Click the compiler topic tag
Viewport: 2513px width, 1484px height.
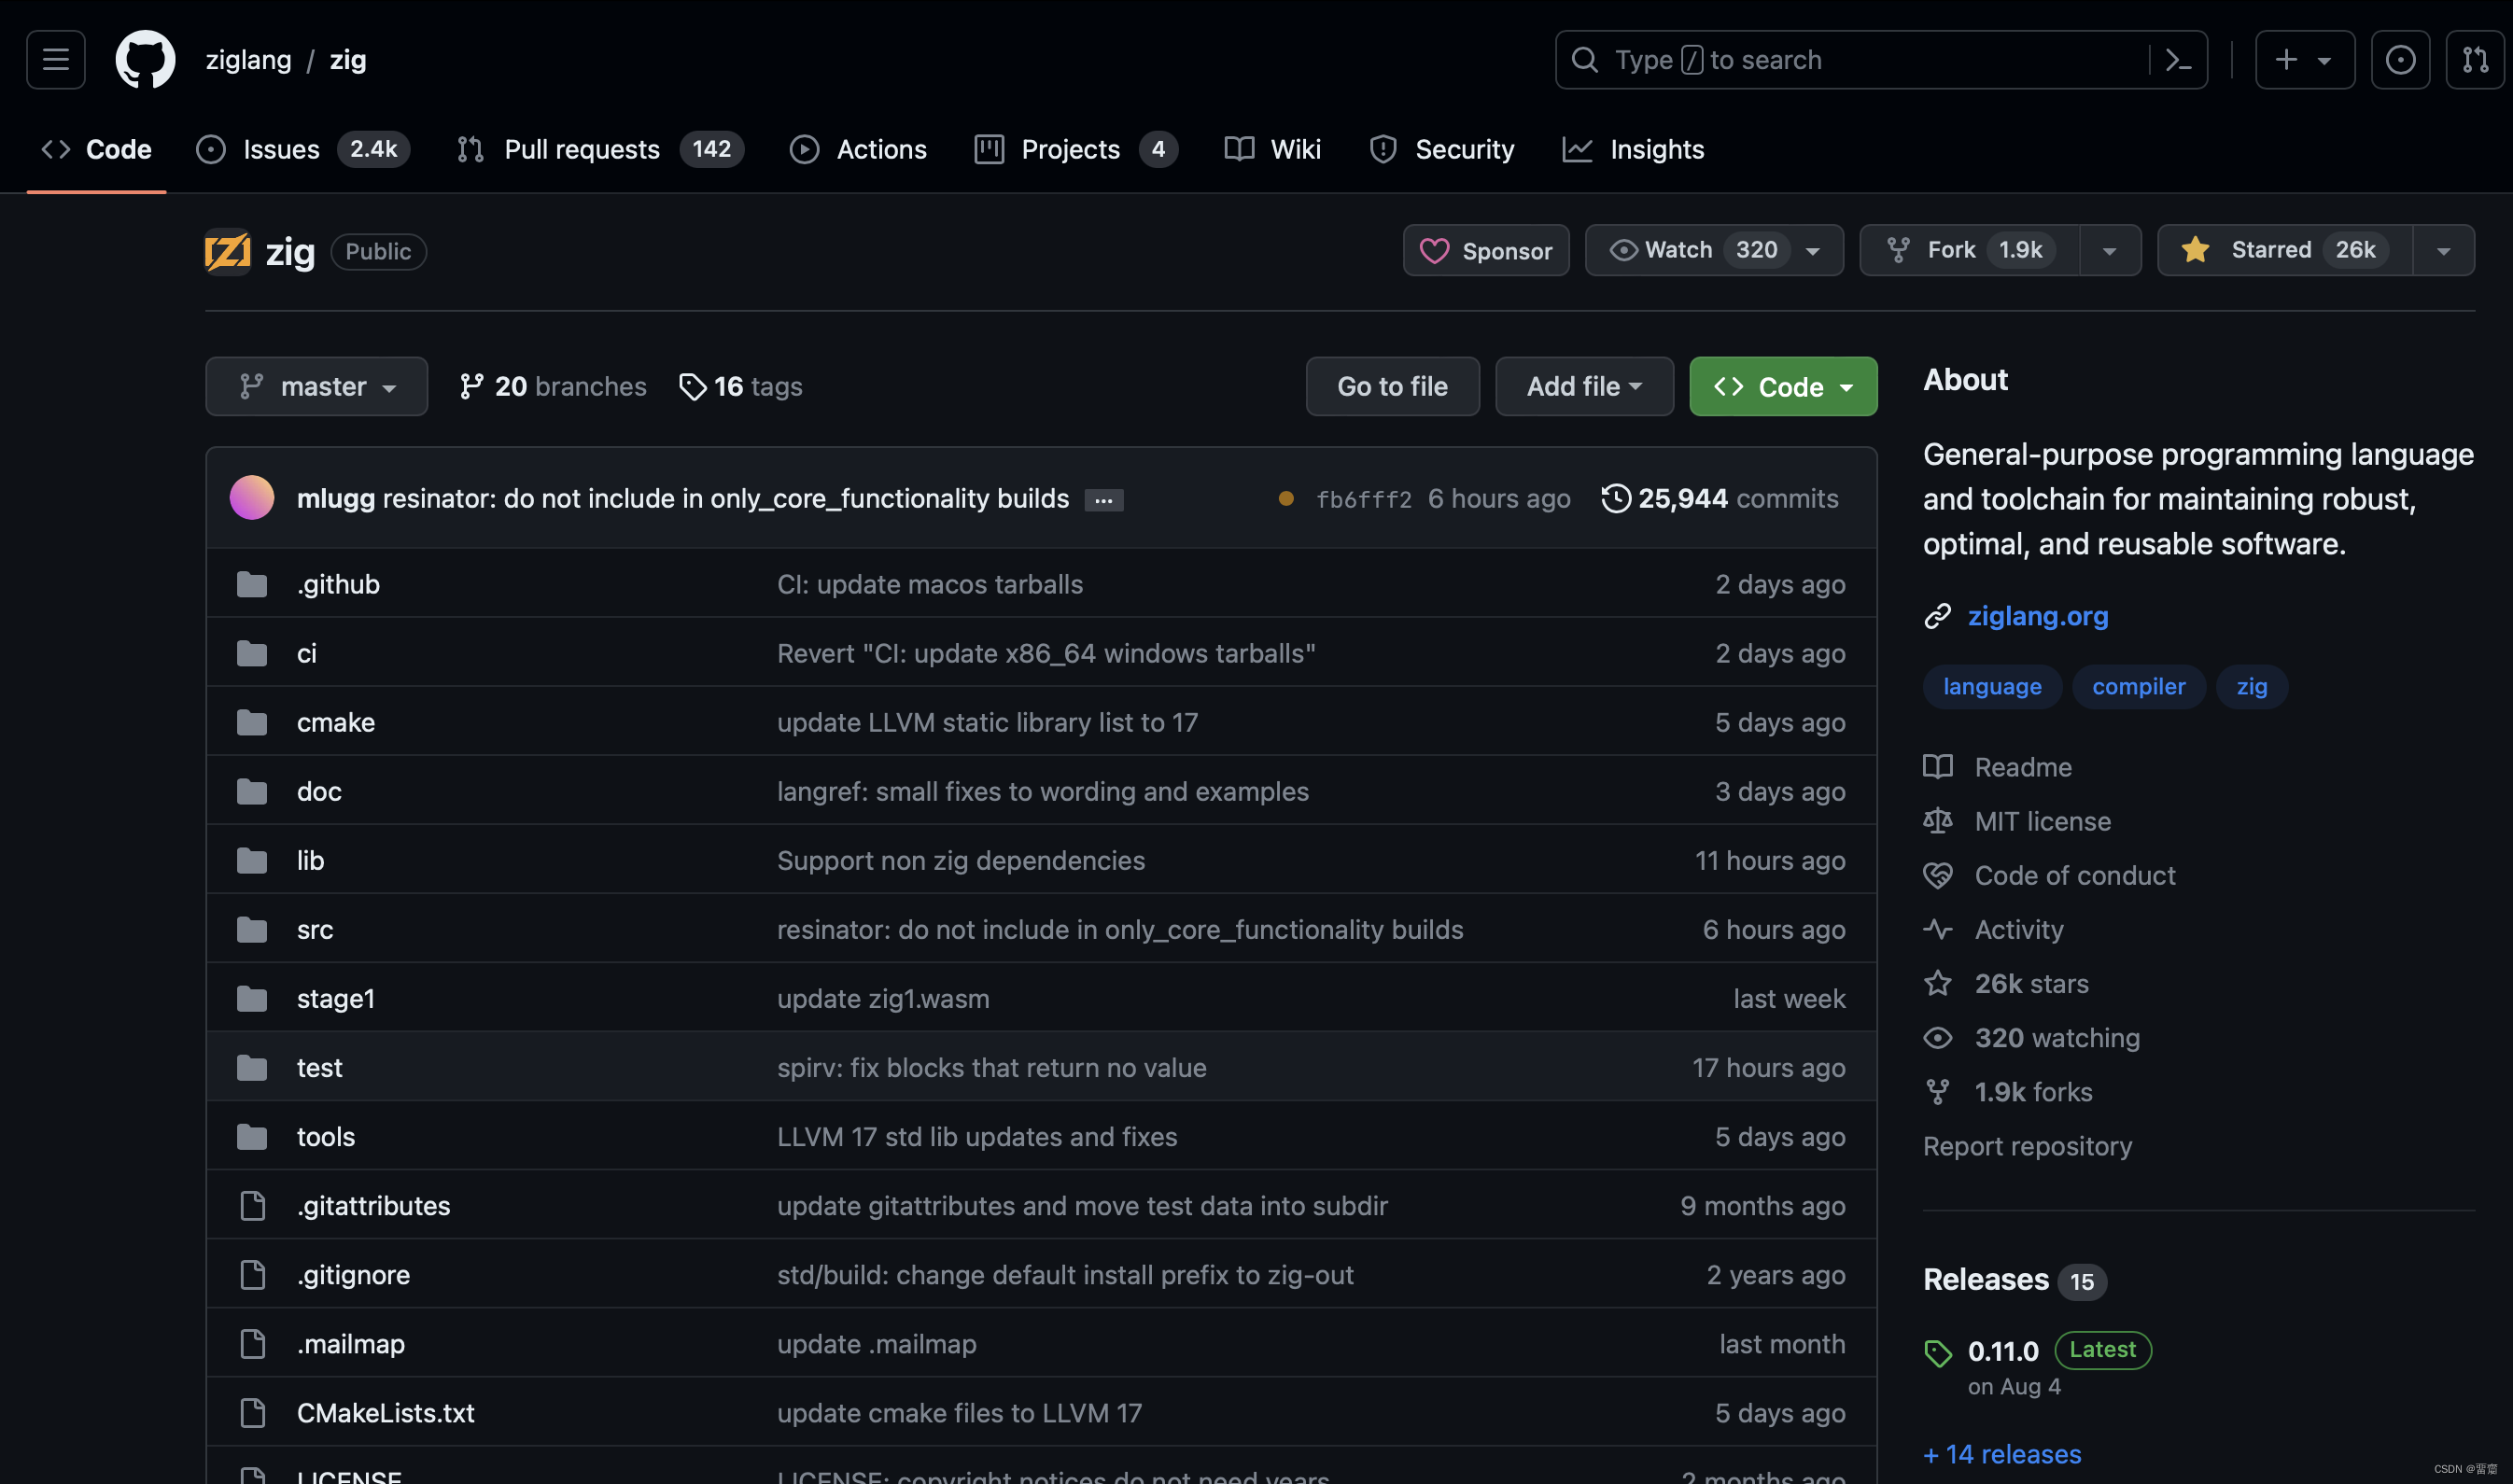(2139, 687)
